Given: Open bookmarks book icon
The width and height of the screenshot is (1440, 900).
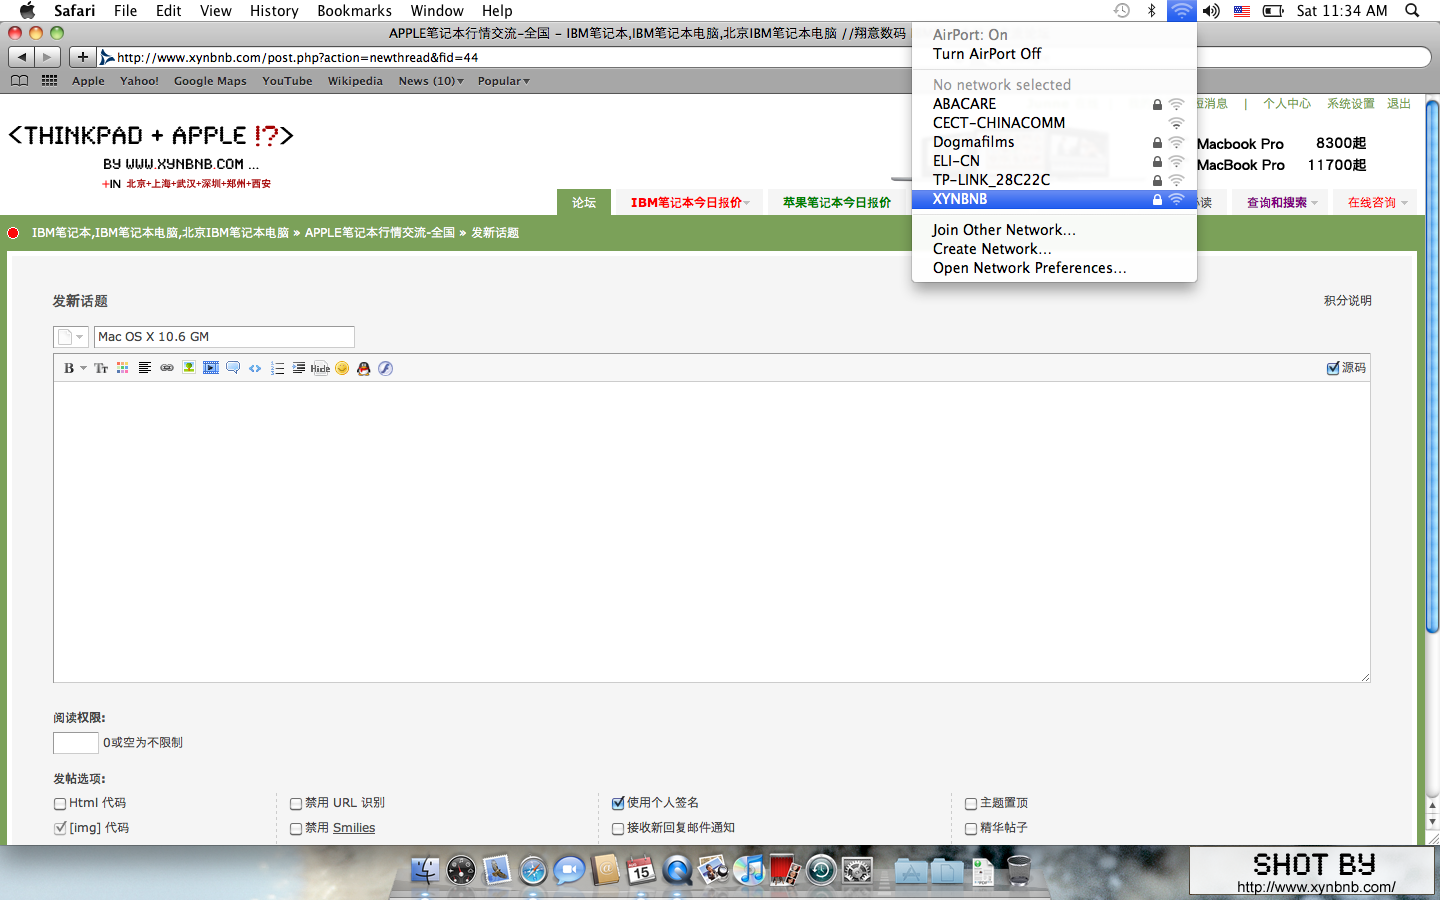Looking at the screenshot, I should [19, 80].
